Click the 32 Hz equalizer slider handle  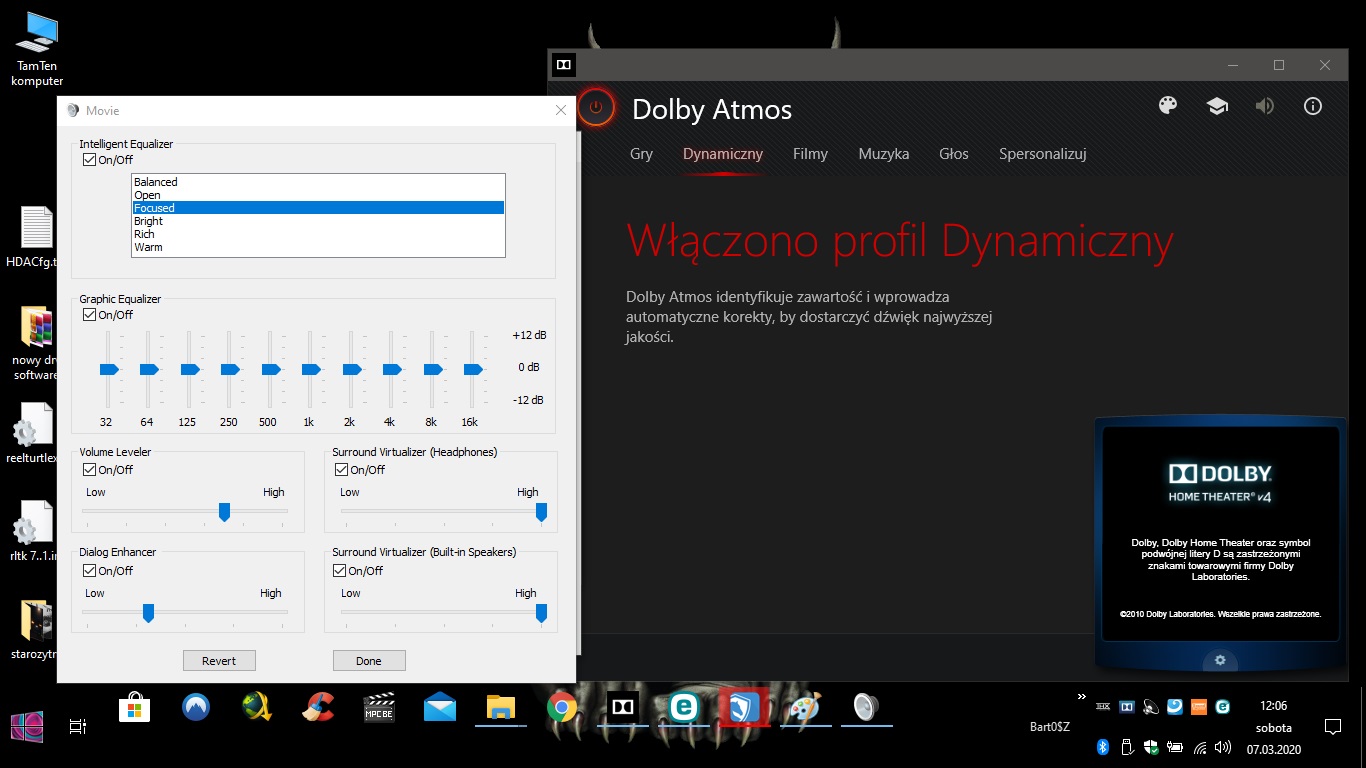(x=109, y=370)
